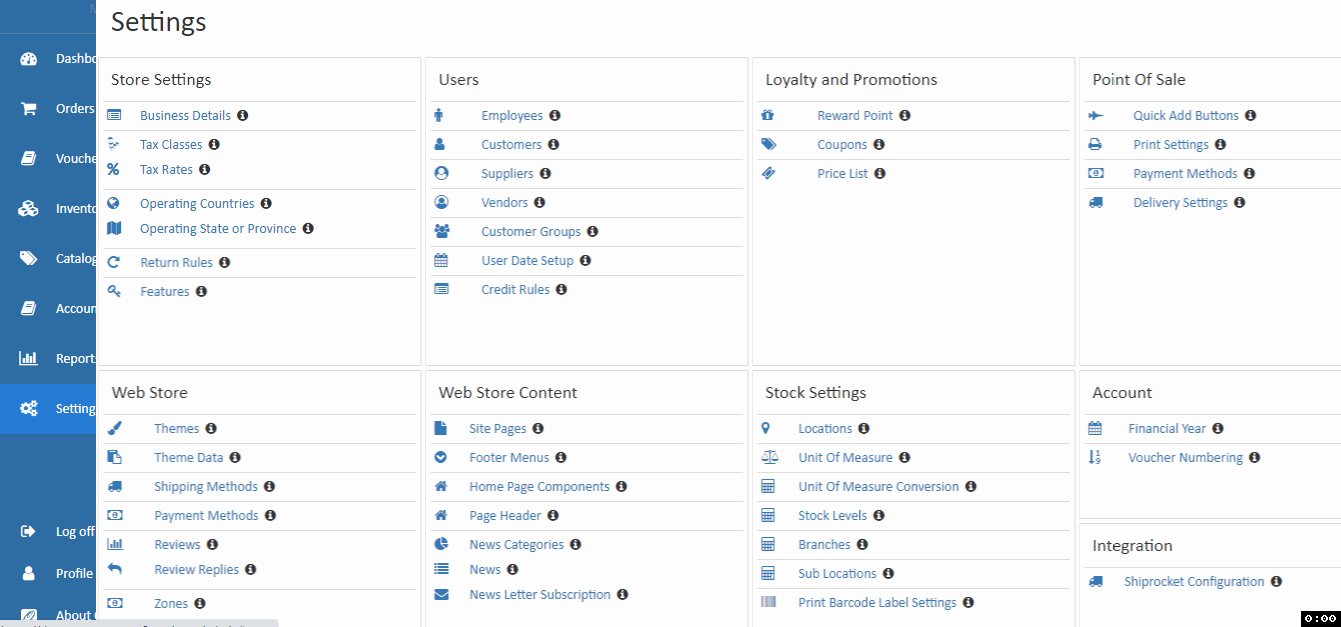Open Home Page Components link
Image resolution: width=1341 pixels, height=627 pixels.
click(539, 487)
